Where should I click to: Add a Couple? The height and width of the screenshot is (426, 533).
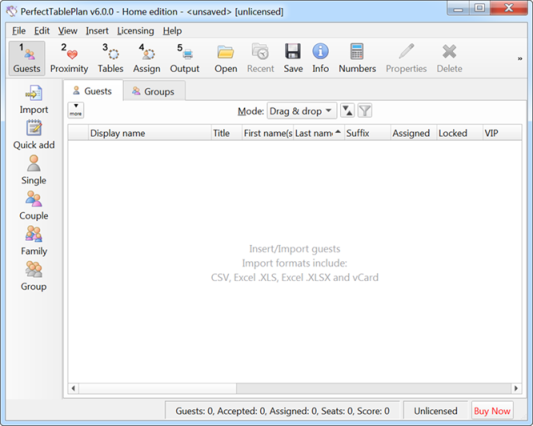34,206
